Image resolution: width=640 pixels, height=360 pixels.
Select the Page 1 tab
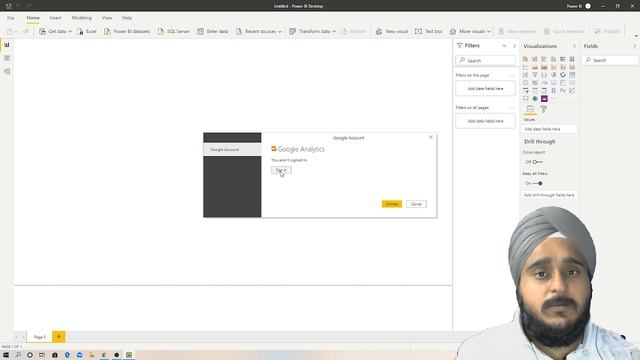click(40, 337)
